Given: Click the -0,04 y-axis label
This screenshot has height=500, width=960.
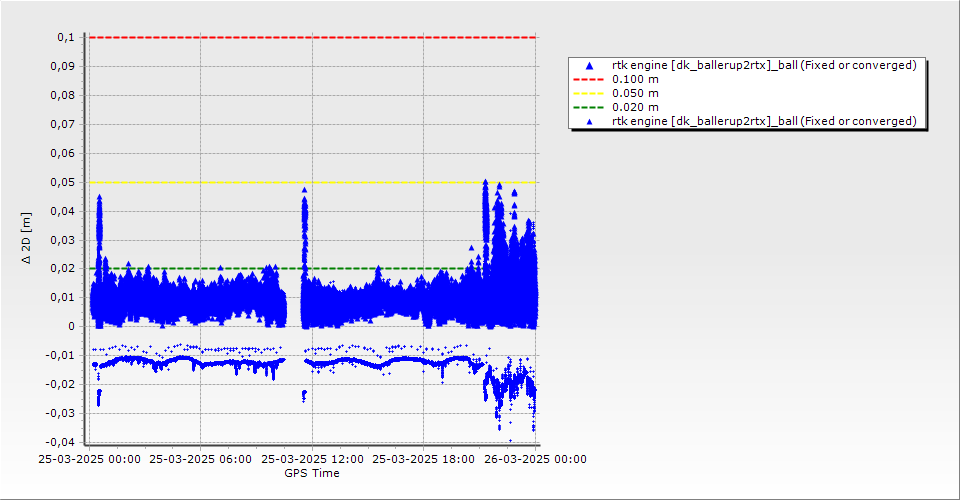Looking at the screenshot, I should click(60, 442).
